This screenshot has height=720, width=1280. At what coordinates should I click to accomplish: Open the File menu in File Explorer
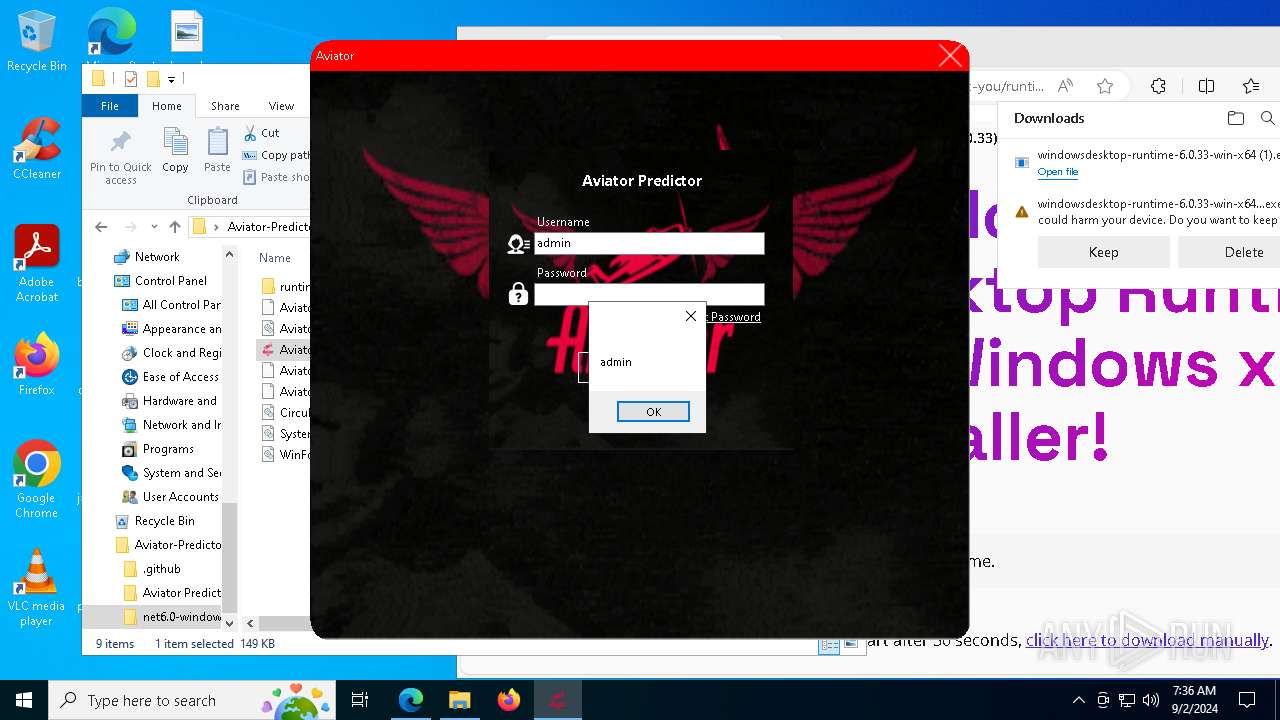tap(110, 106)
